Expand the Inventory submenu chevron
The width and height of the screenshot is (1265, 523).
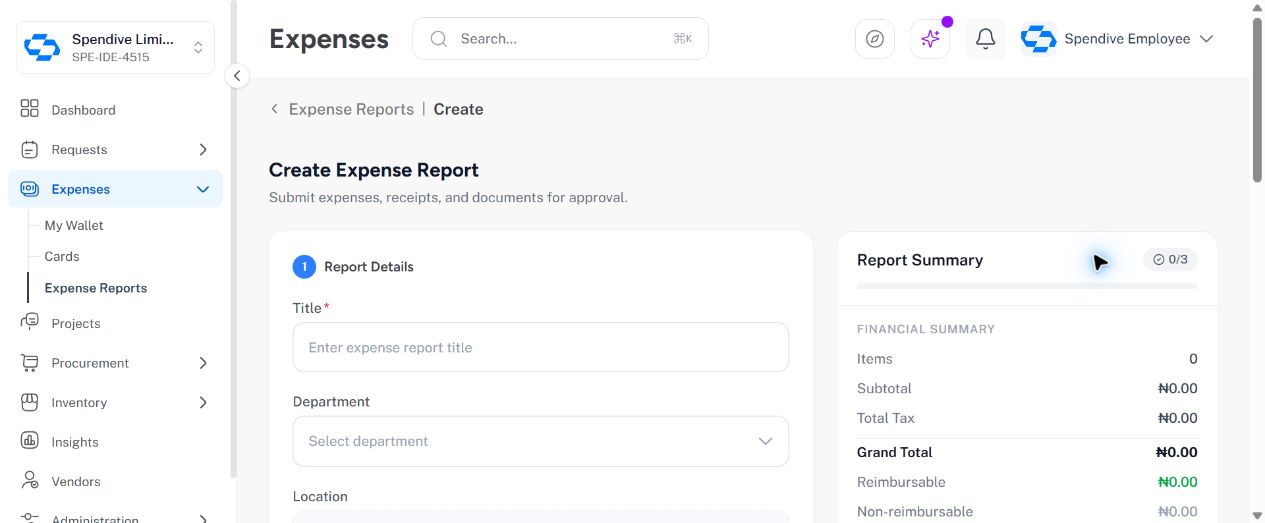(x=203, y=402)
